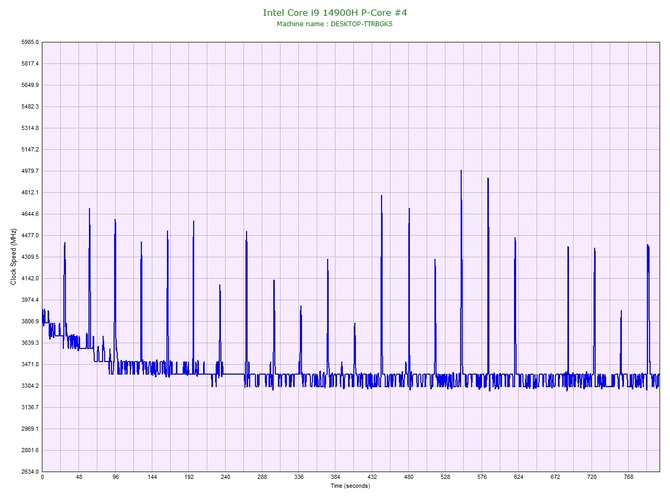The height and width of the screenshot is (503, 670).
Task: Click the chart title 'Intel Core i9 14900H P-Core #4'
Action: click(x=335, y=12)
